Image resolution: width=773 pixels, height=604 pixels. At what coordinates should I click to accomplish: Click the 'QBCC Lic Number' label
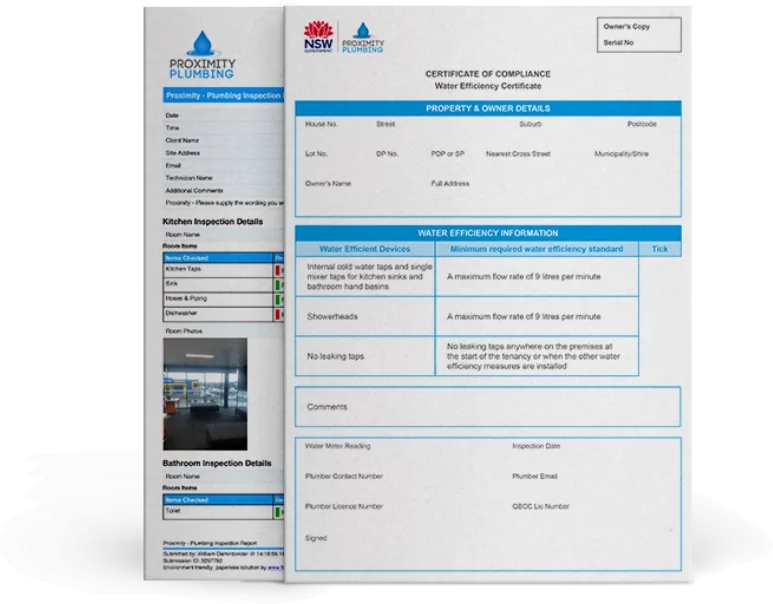540,506
